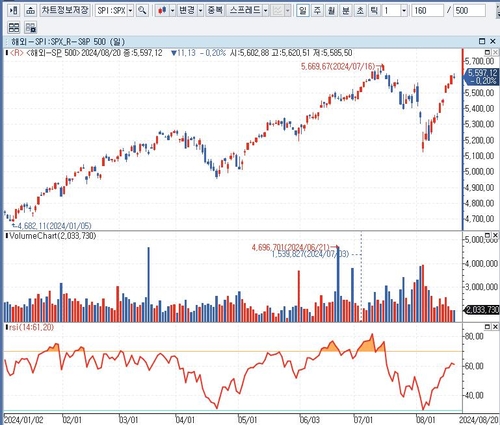Click the 2024/08/20 end date label

coord(479,419)
